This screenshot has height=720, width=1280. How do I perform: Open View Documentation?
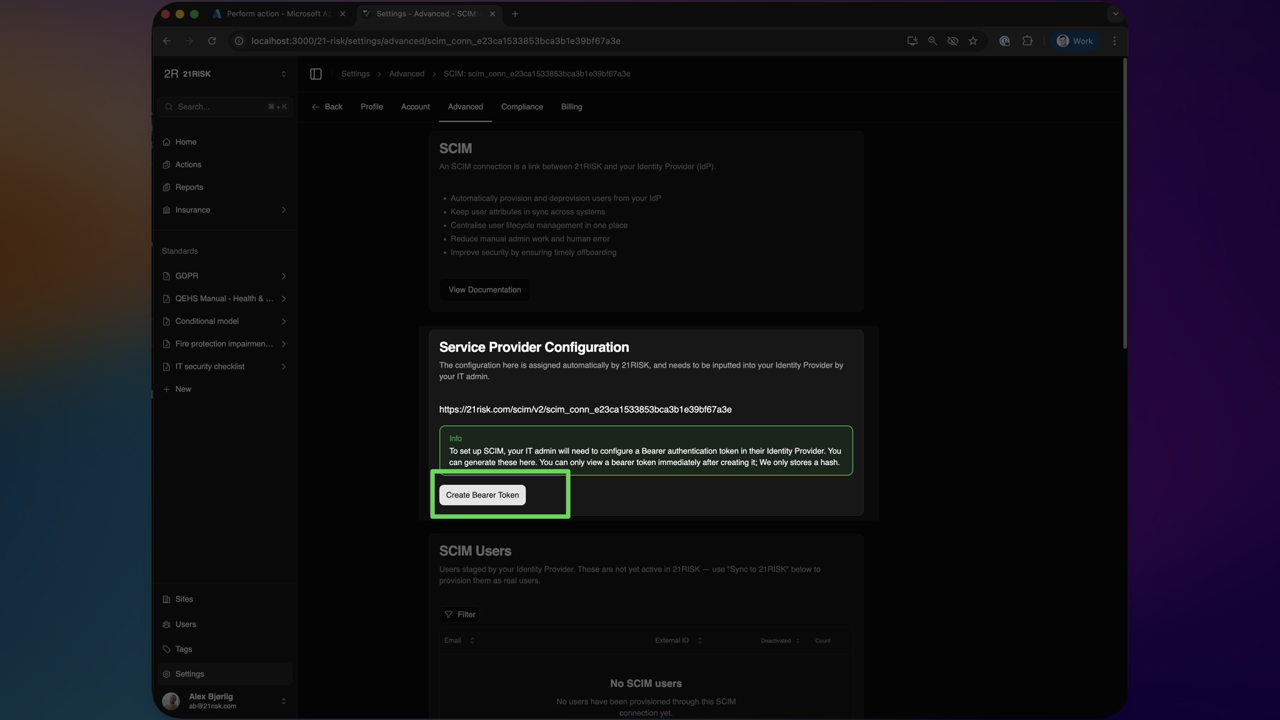[484, 289]
